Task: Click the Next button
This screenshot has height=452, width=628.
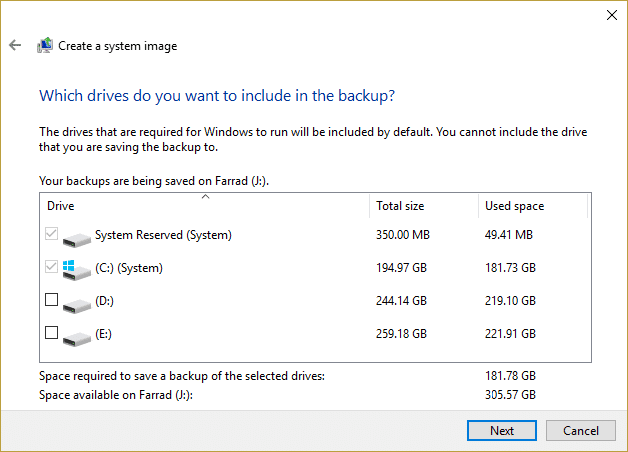Action: [x=502, y=430]
